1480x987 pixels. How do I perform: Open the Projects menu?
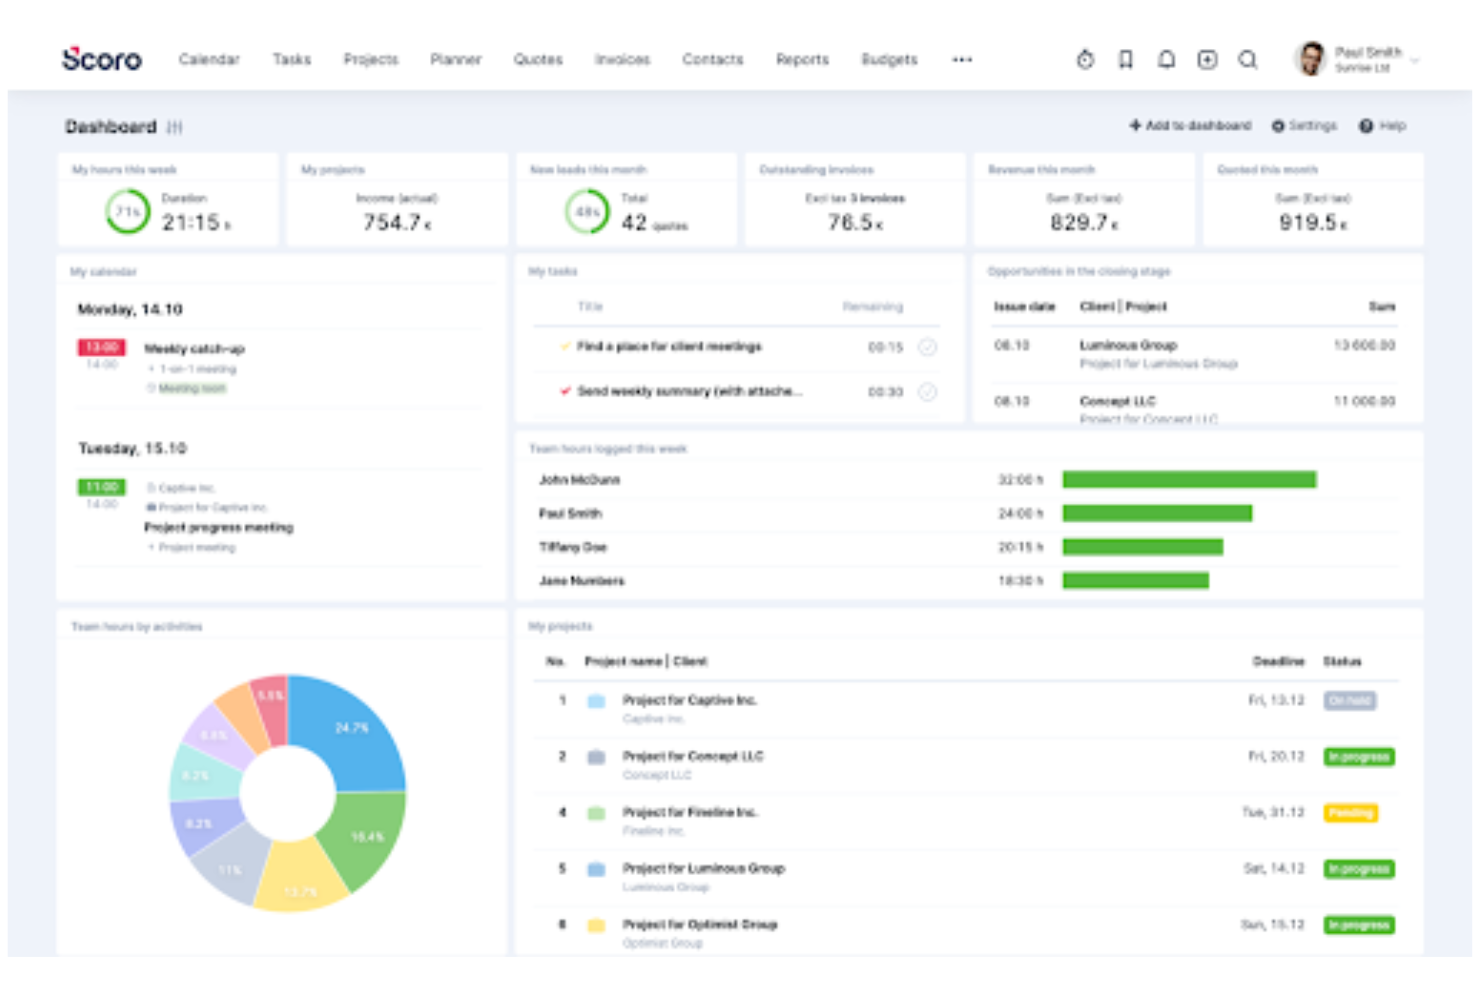[x=371, y=60]
